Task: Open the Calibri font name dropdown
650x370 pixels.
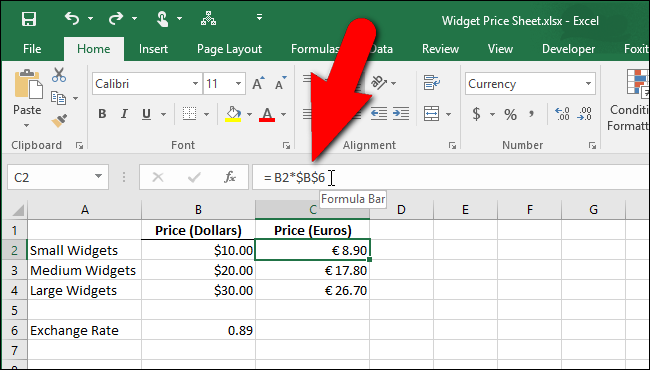Action: click(195, 84)
